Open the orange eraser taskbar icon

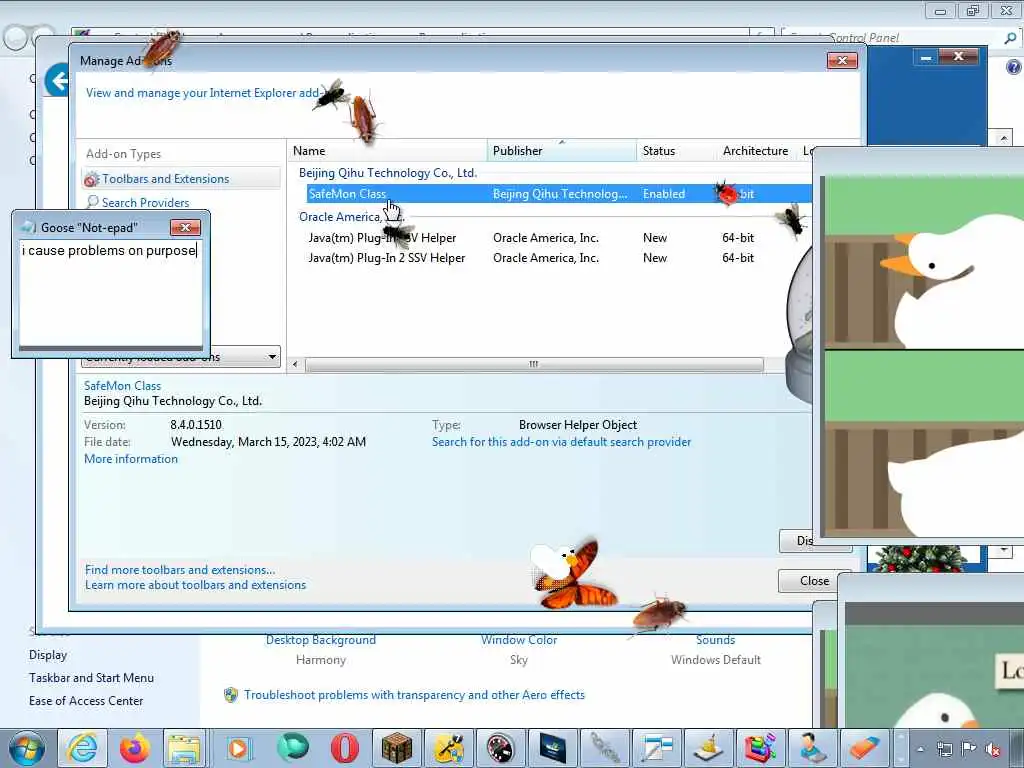[863, 748]
